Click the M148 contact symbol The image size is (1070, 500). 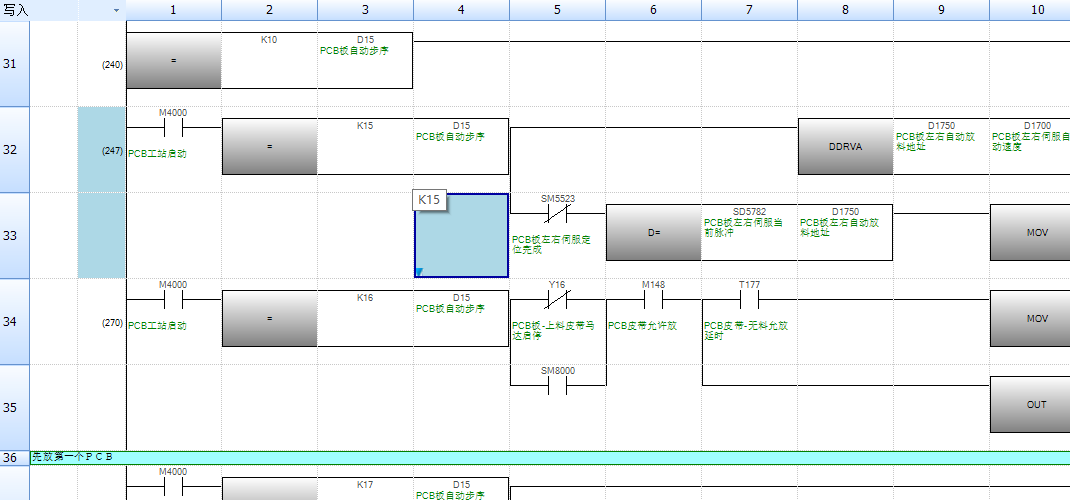coord(653,299)
